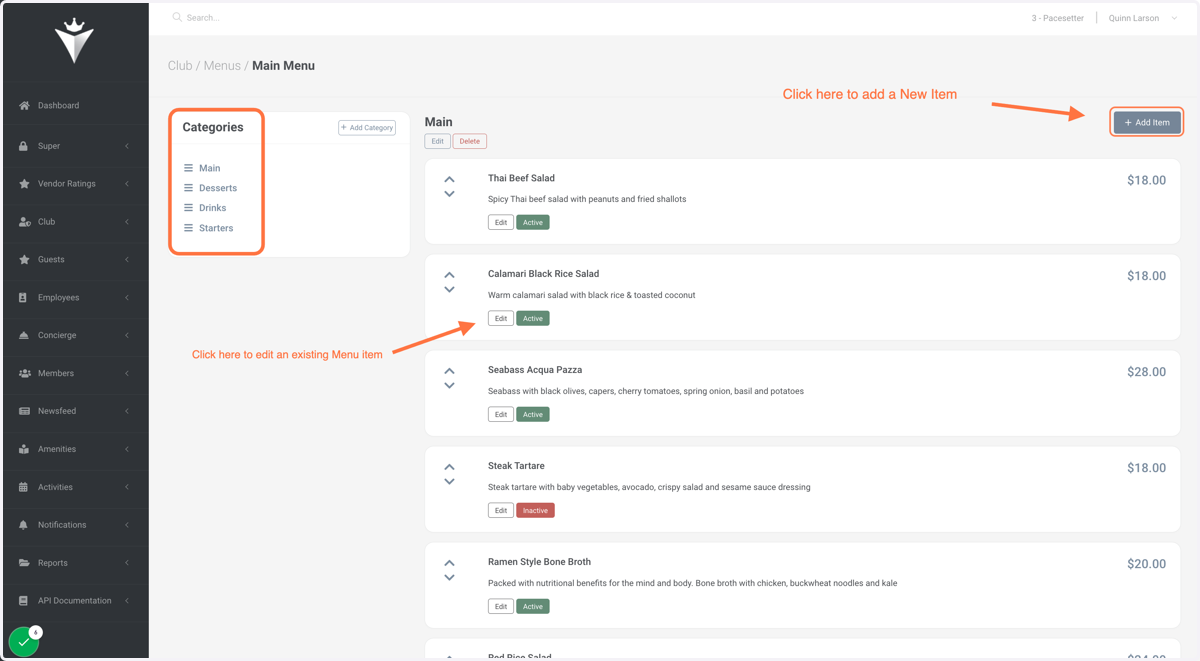Edit the Steak Tartare item
Image resolution: width=1200 pixels, height=661 pixels.
coord(500,510)
